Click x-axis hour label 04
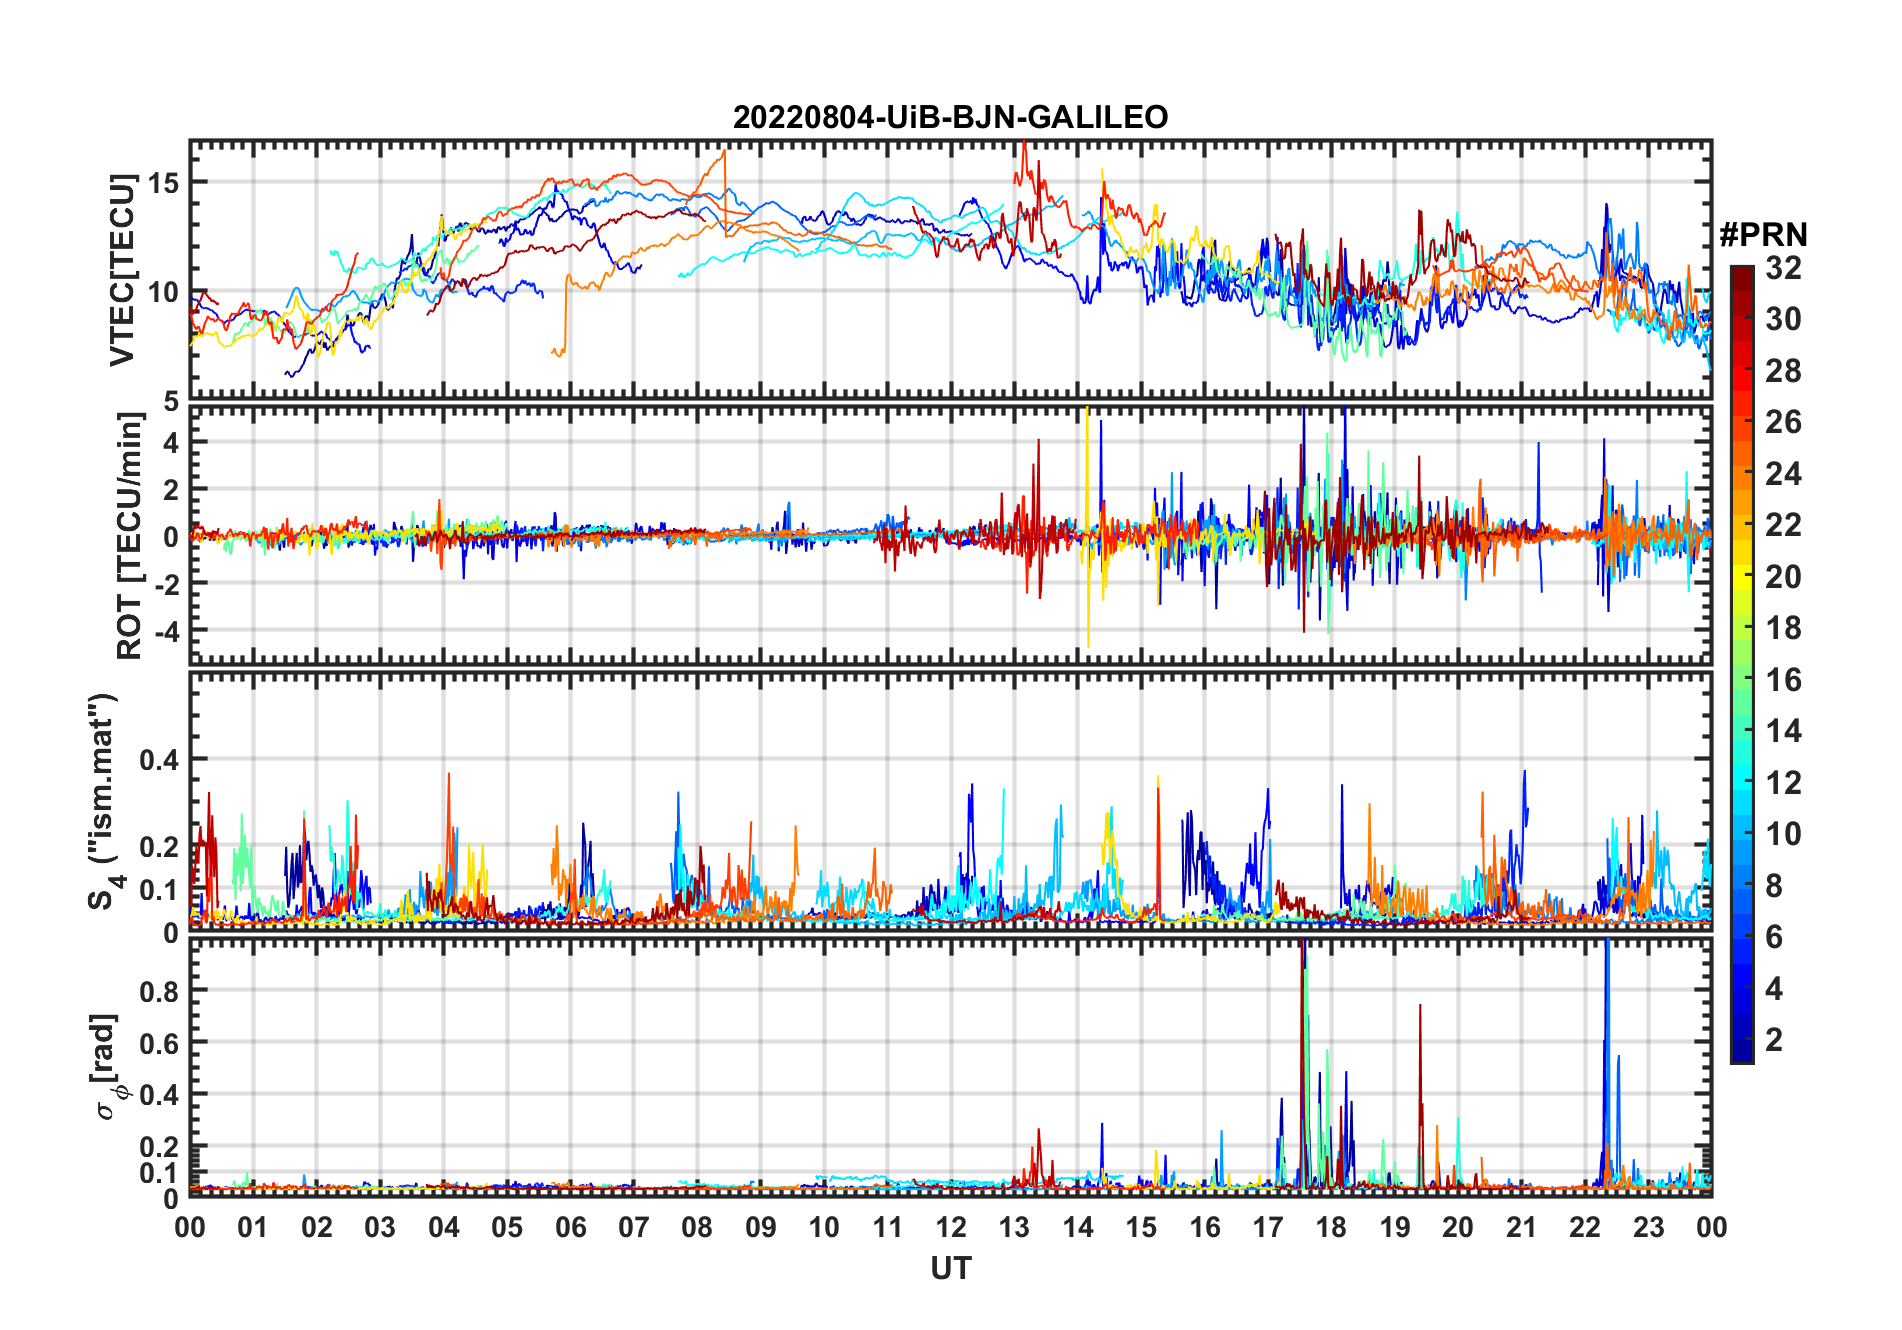Image resolution: width=1902 pixels, height=1330 pixels. coord(443,1227)
